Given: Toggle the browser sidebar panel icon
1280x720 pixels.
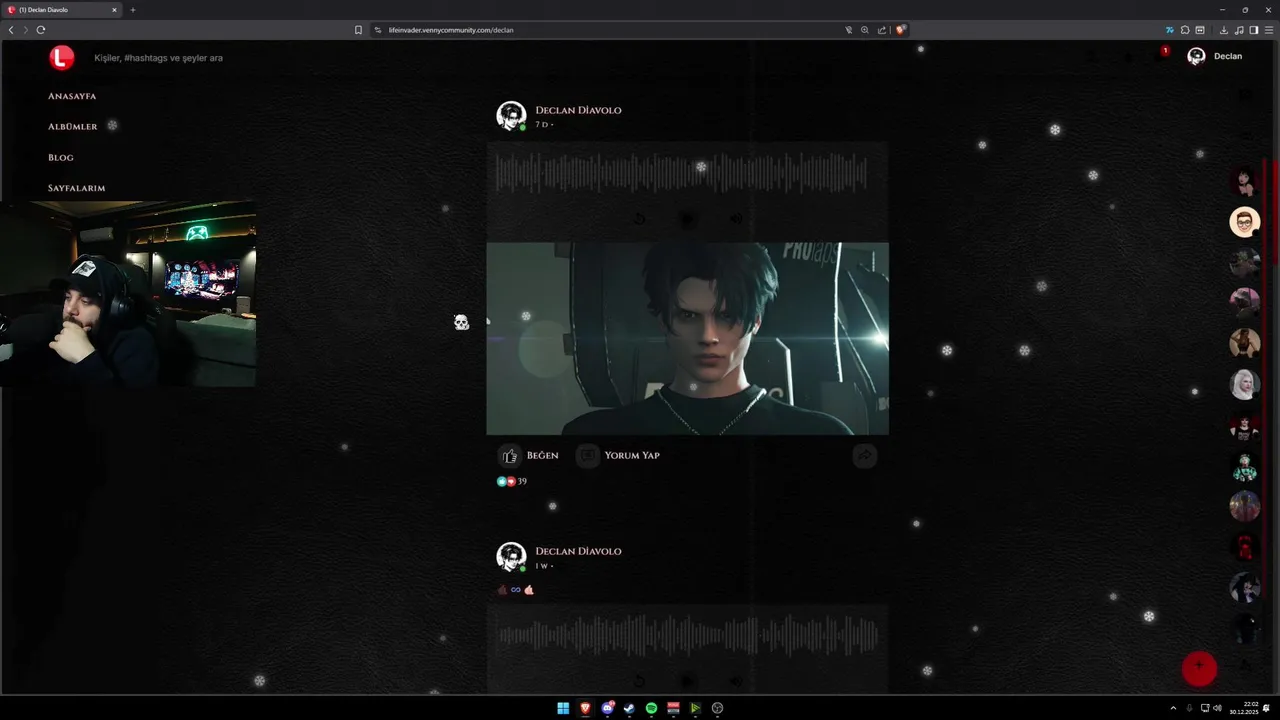Looking at the screenshot, I should 1254,30.
